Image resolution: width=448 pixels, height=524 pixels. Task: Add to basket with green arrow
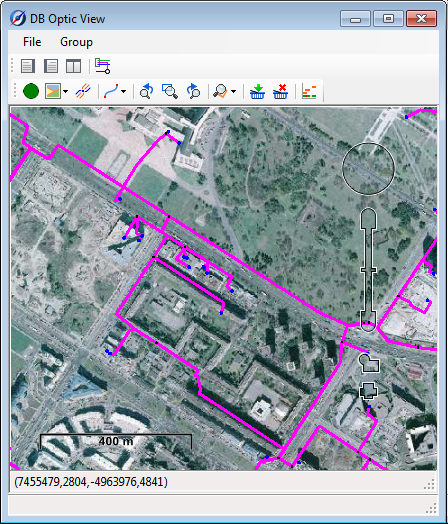(257, 91)
